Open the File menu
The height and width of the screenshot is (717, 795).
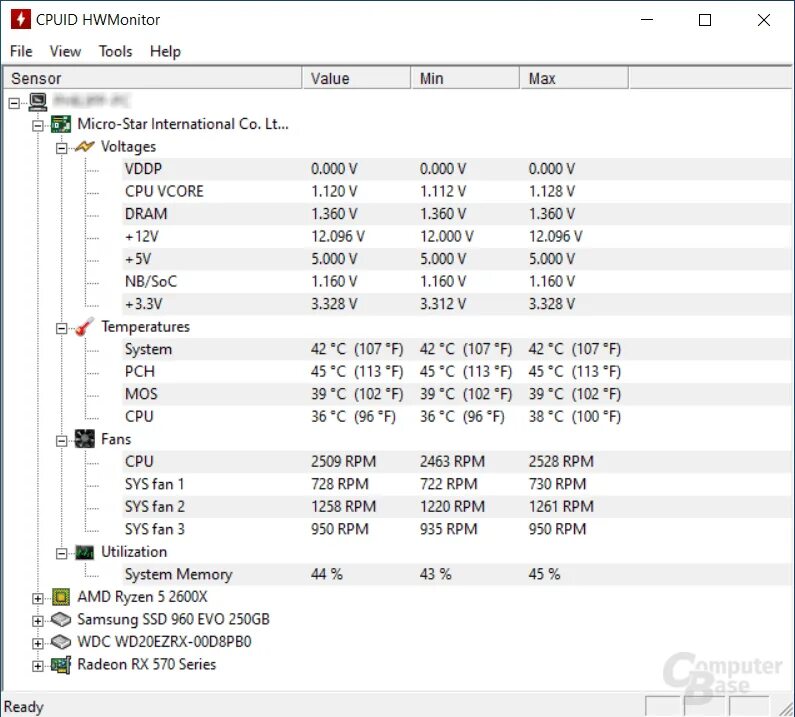coord(21,51)
